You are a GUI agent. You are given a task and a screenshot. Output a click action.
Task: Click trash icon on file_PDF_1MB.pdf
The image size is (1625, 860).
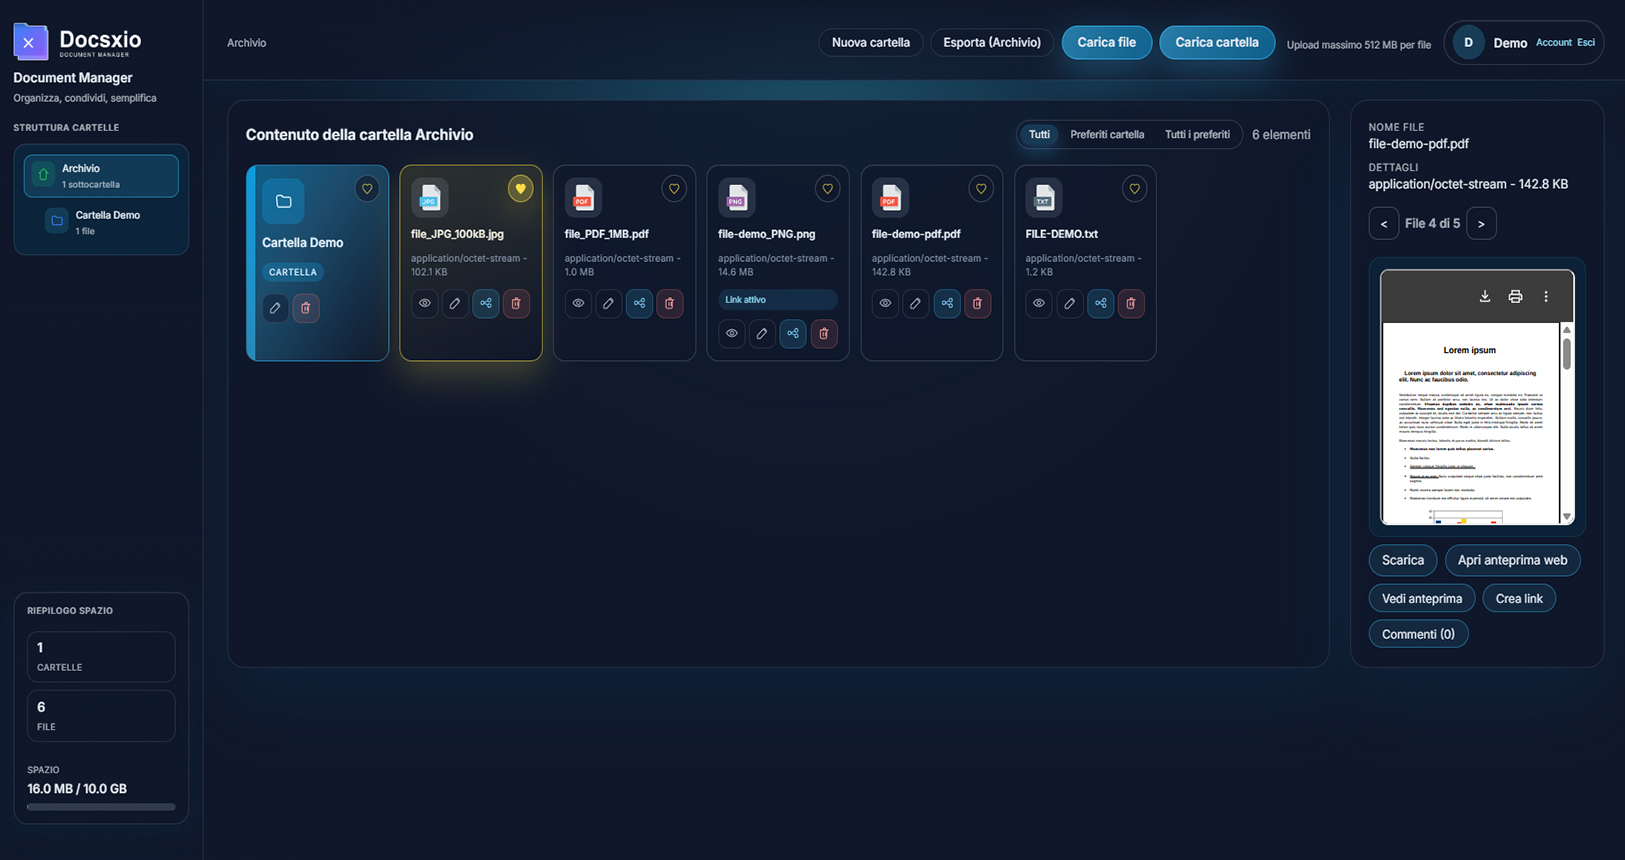pos(670,303)
